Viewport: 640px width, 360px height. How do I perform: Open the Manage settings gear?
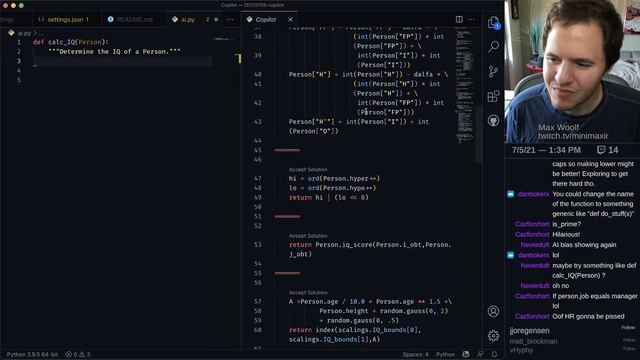point(493,336)
